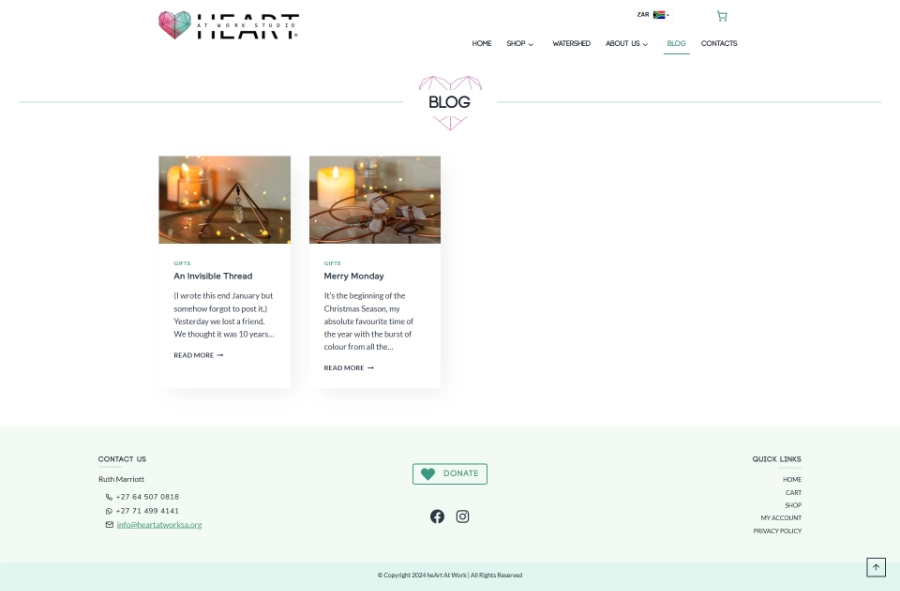
Task: Click the Donate button
Action: (450, 474)
